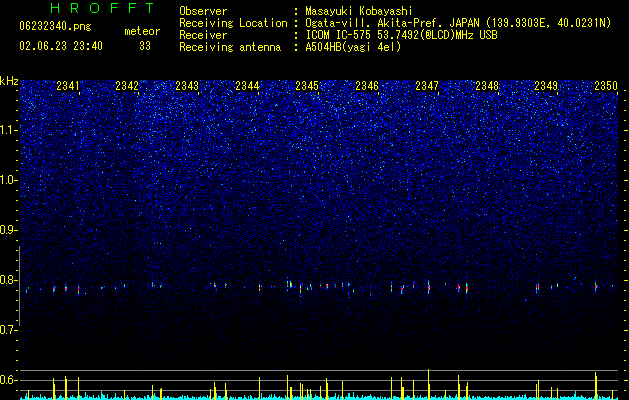Click the ICOM IC-575 53.7492 MHz USB text

(x=401, y=35)
